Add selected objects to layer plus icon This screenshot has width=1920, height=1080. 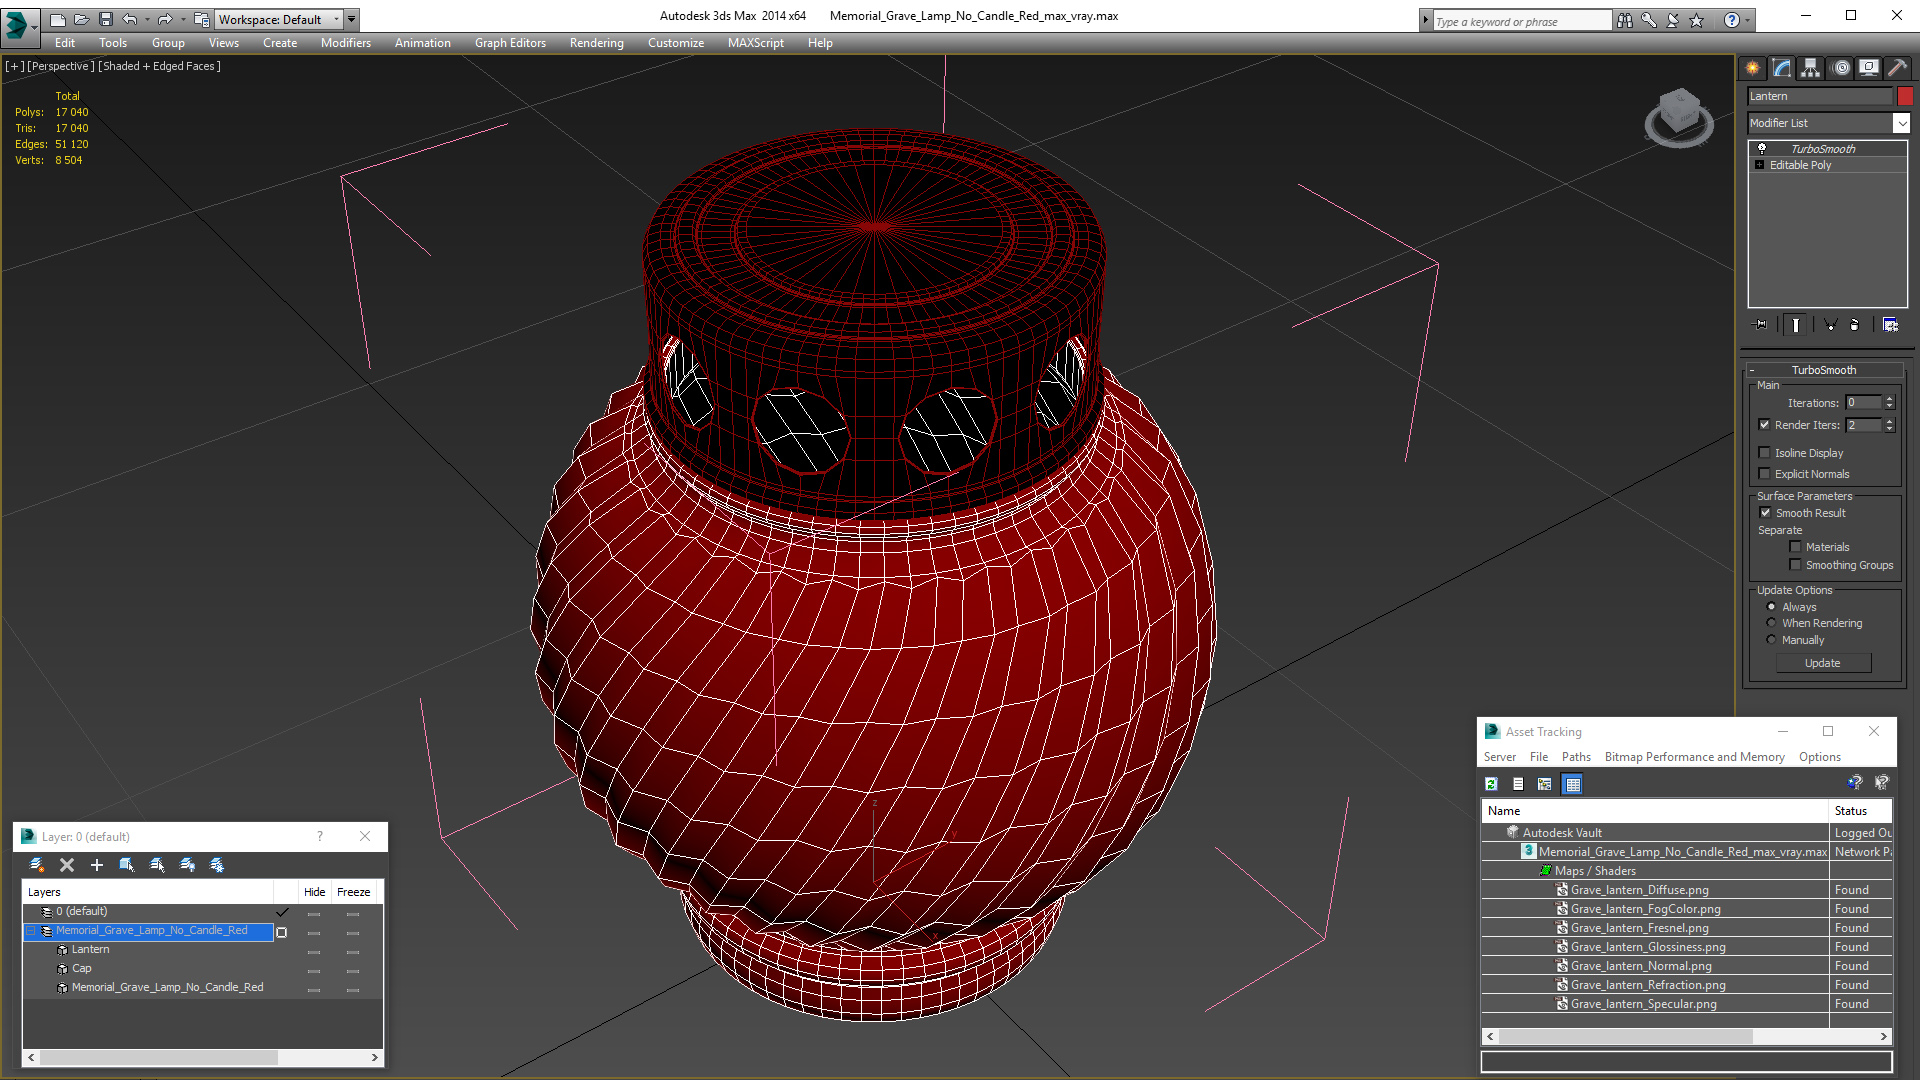coord(97,865)
